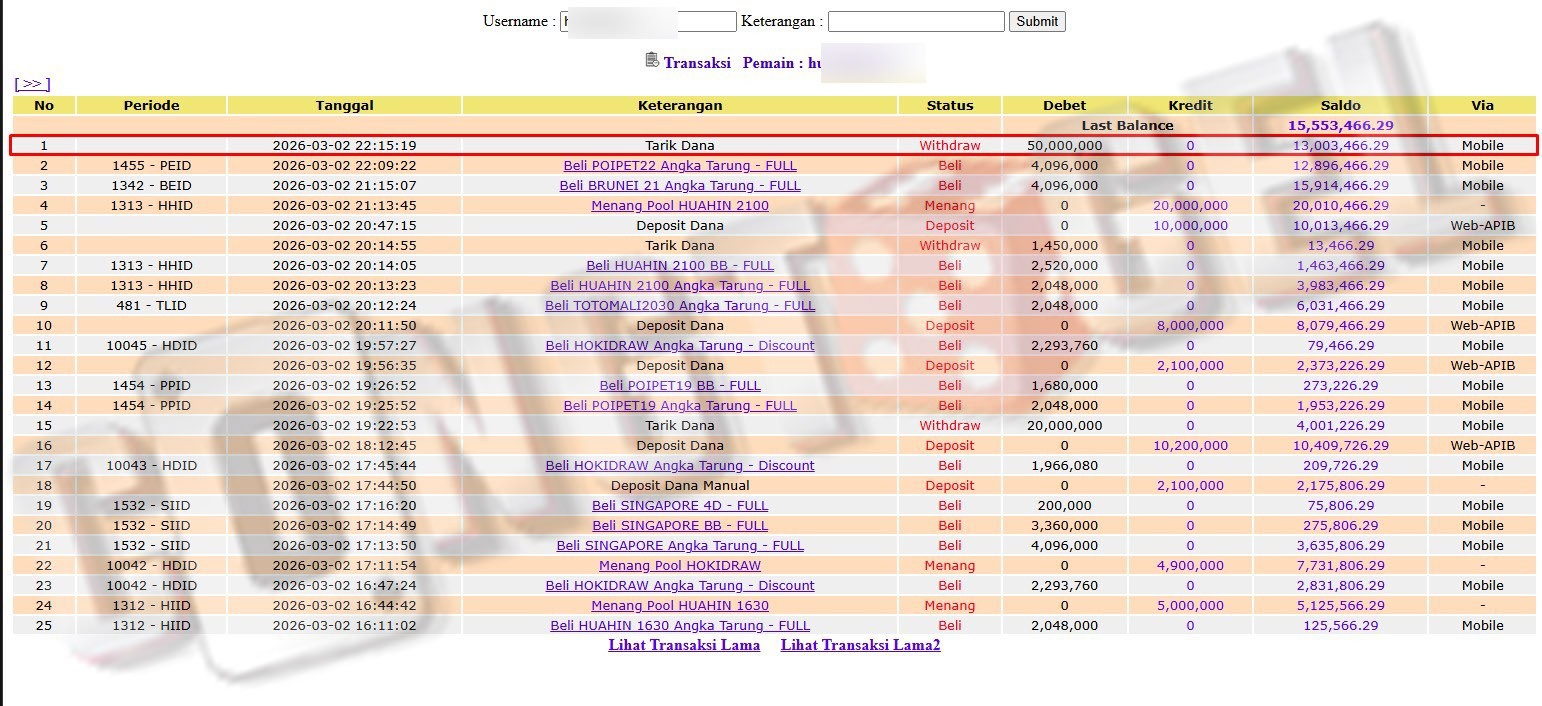Select the highlighted Tarik Dana 50,000,000 row
Viewport: 1542px width, 706px height.
tap(680, 146)
